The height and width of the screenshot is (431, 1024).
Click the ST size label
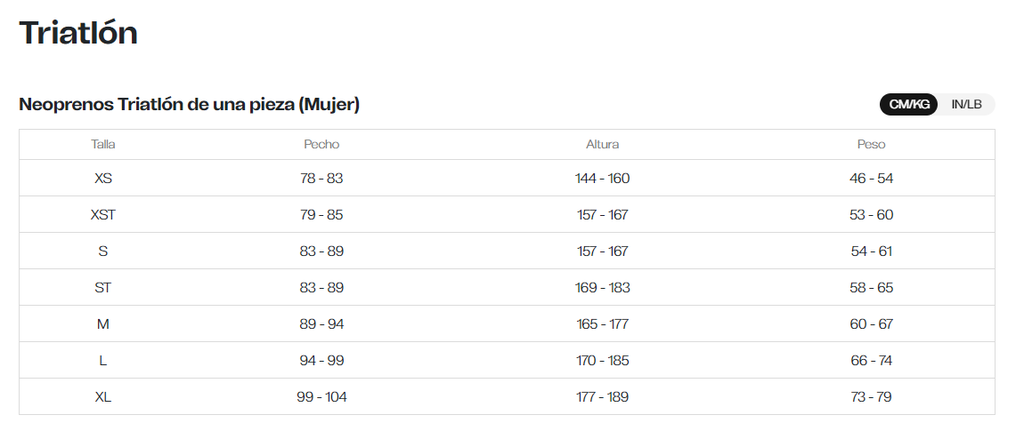click(103, 287)
